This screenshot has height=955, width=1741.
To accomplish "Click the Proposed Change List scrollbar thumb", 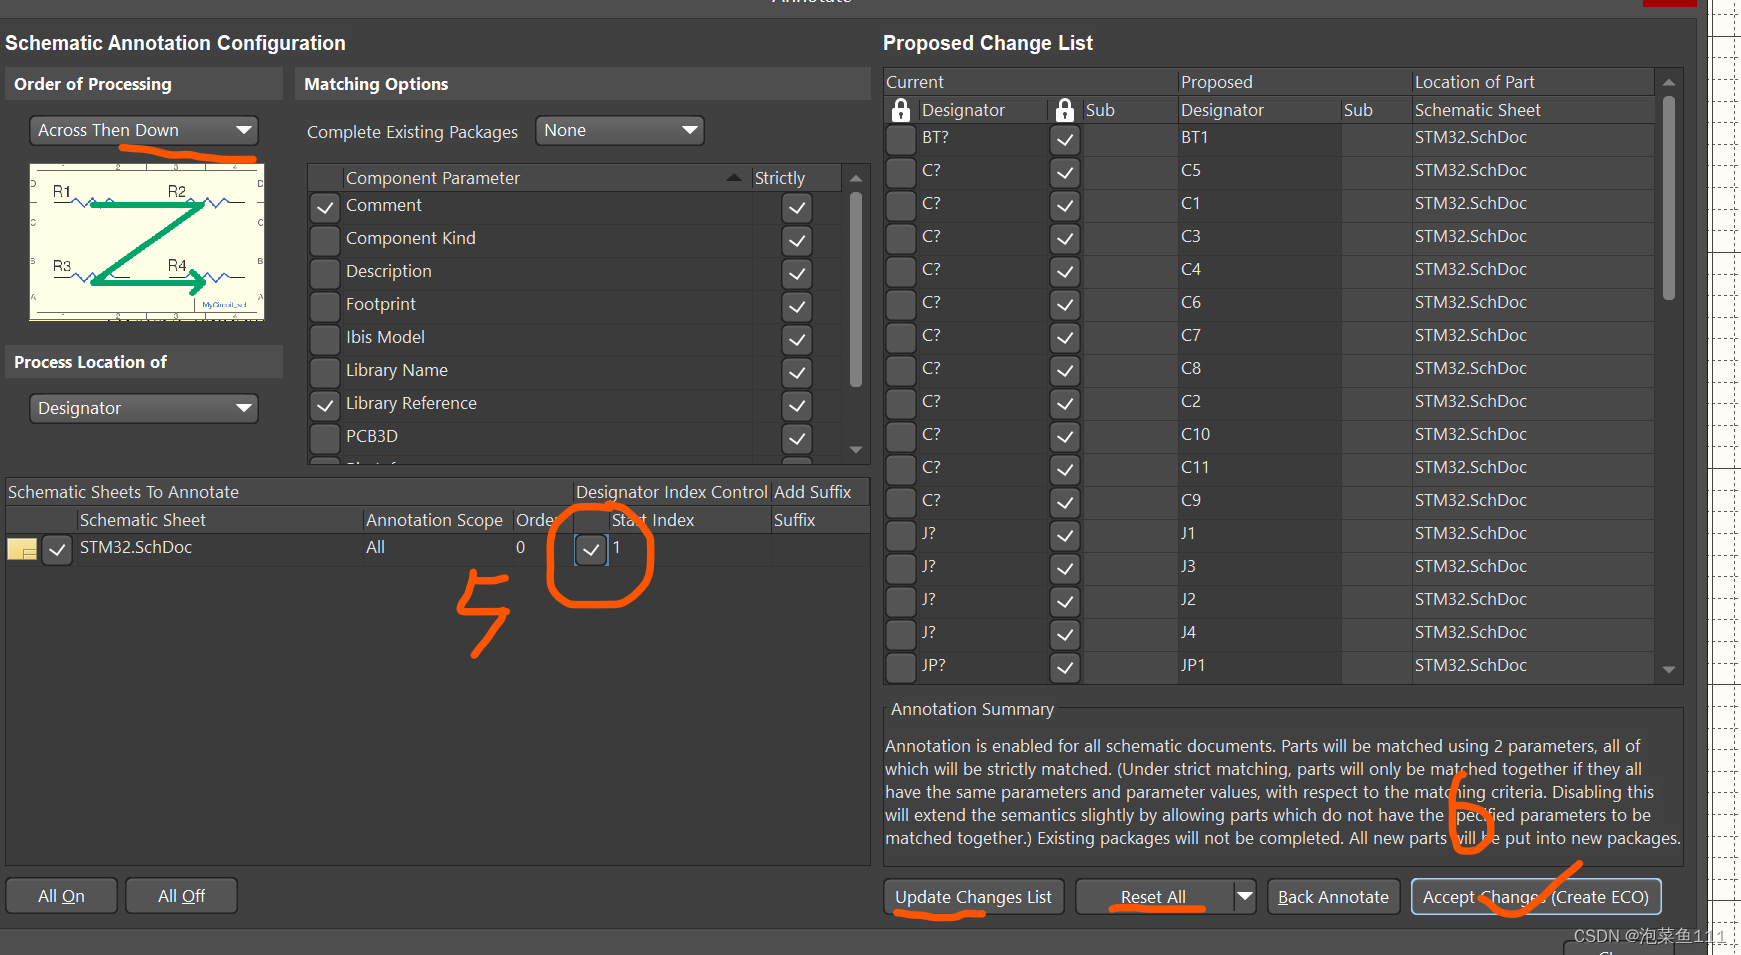I will coord(1668,198).
